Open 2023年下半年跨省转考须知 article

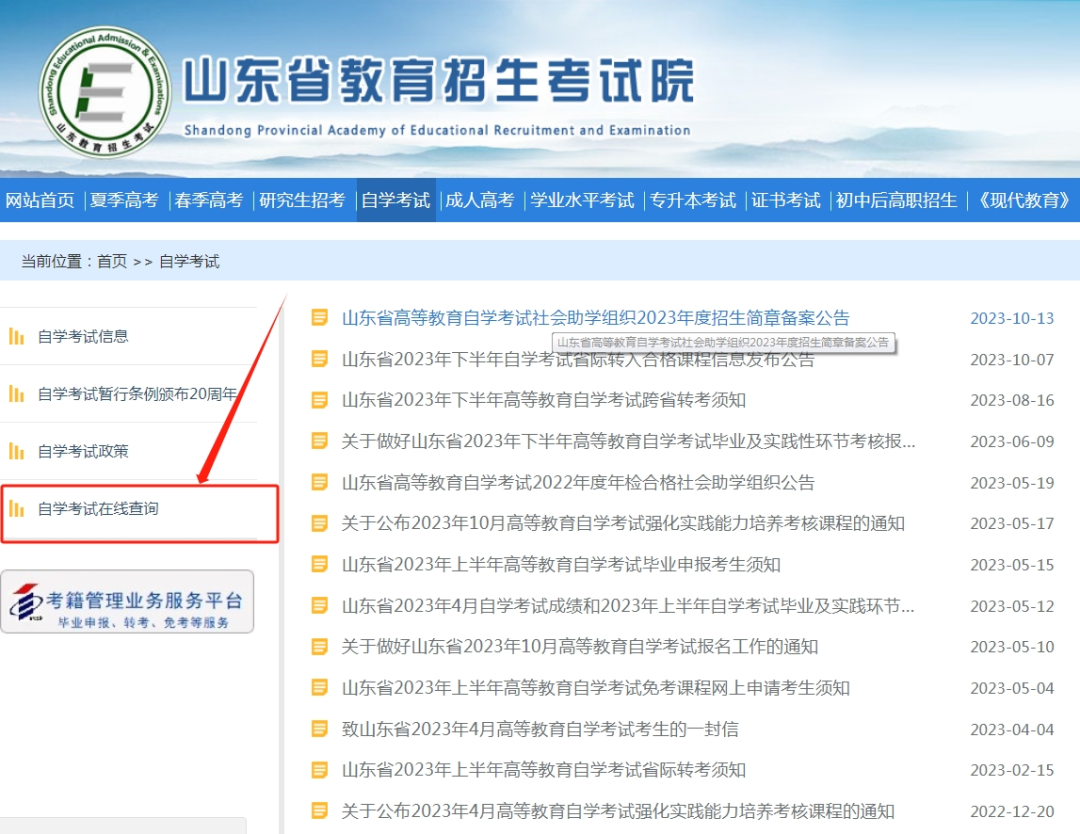(543, 399)
